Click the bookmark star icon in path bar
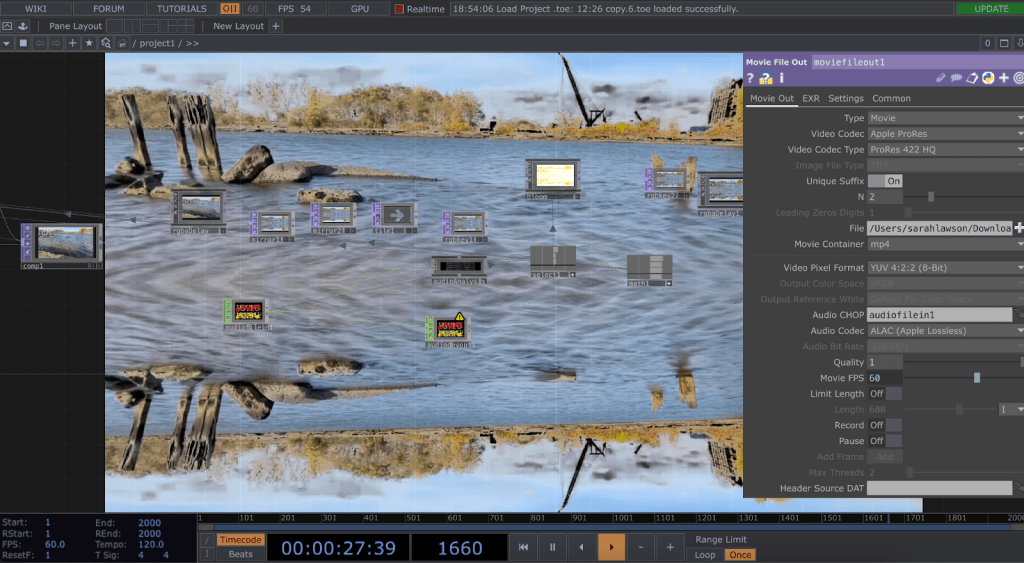The width and height of the screenshot is (1024, 563). (88, 43)
